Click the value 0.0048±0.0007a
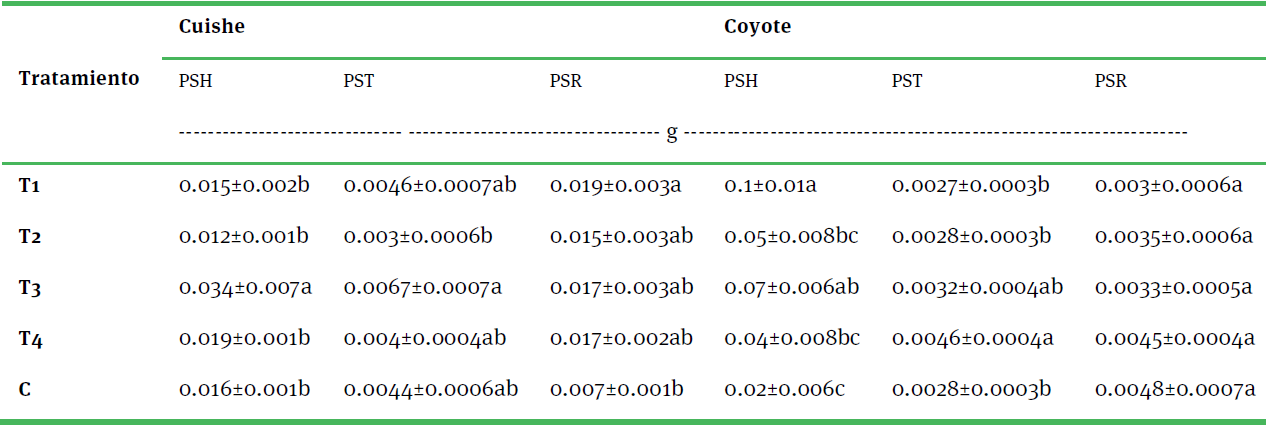 (x=1174, y=389)
